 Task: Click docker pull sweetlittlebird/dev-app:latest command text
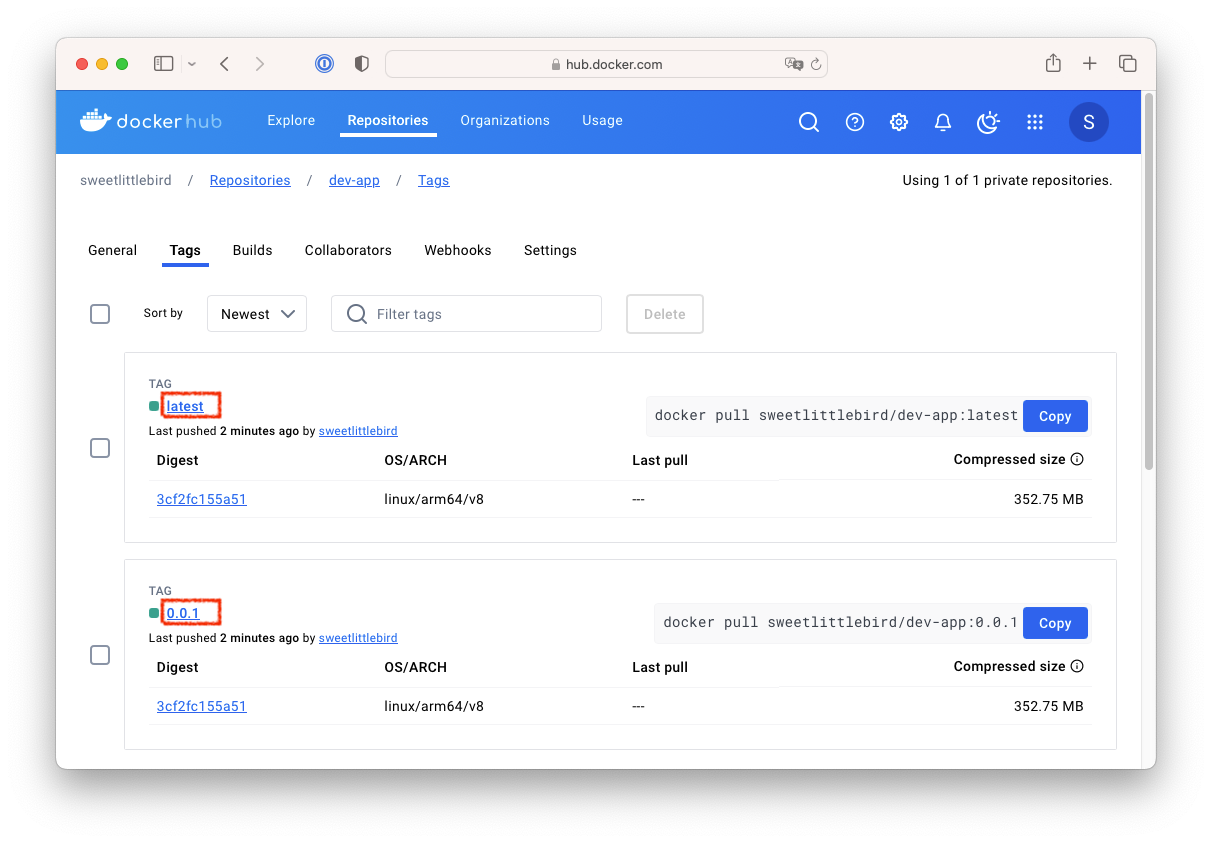836,416
